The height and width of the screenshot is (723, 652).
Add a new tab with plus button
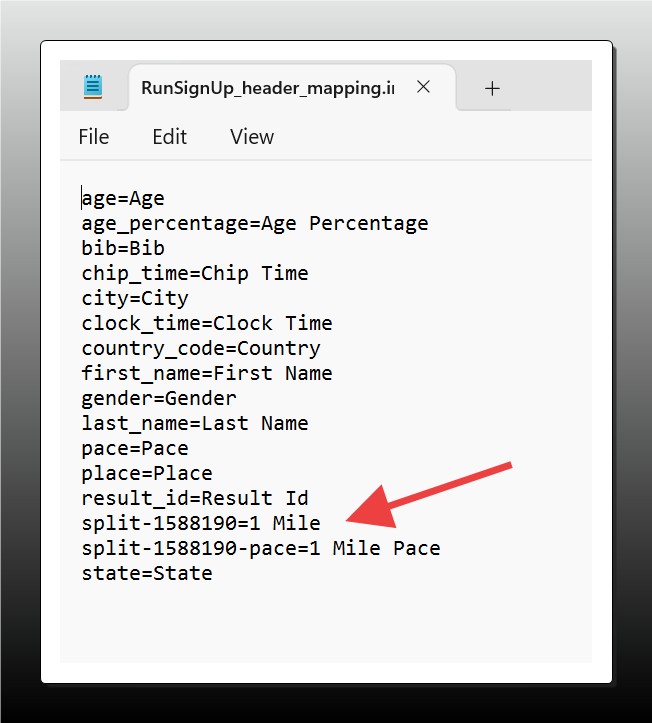pyautogui.click(x=492, y=88)
